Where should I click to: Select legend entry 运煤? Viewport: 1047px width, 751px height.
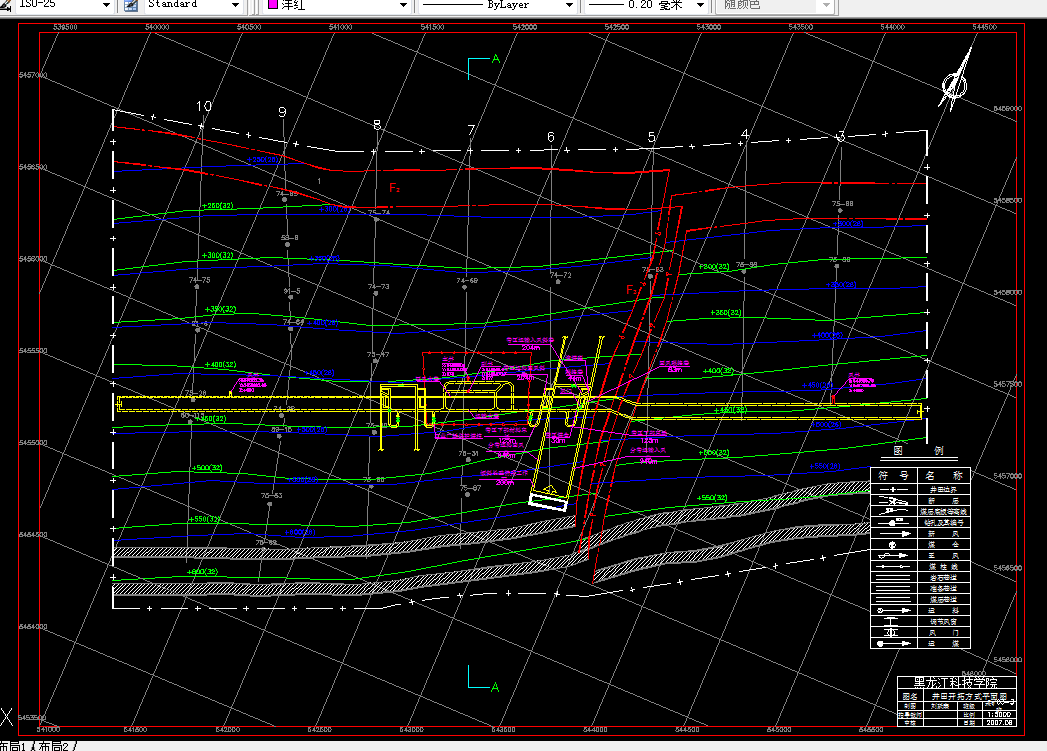coord(943,644)
